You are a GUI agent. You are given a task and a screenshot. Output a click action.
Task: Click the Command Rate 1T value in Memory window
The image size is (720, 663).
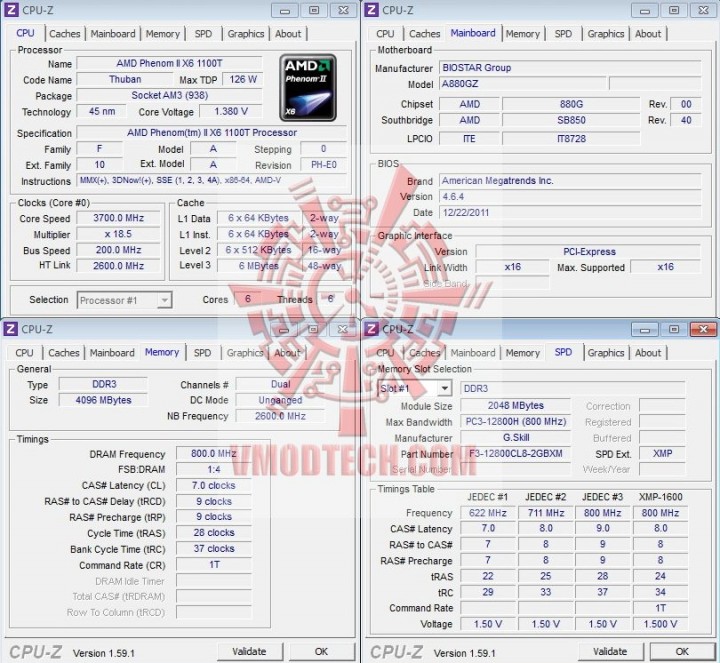[214, 565]
